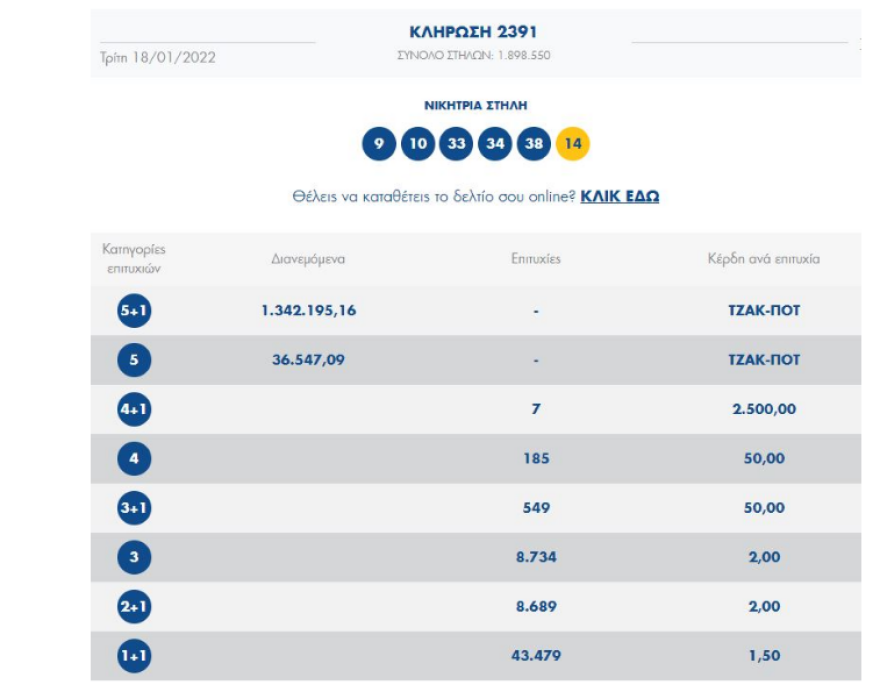Viewport: 880px width, 699px height.
Task: Click the Κέρδη ανά επιτυχία column header
Action: (x=763, y=259)
